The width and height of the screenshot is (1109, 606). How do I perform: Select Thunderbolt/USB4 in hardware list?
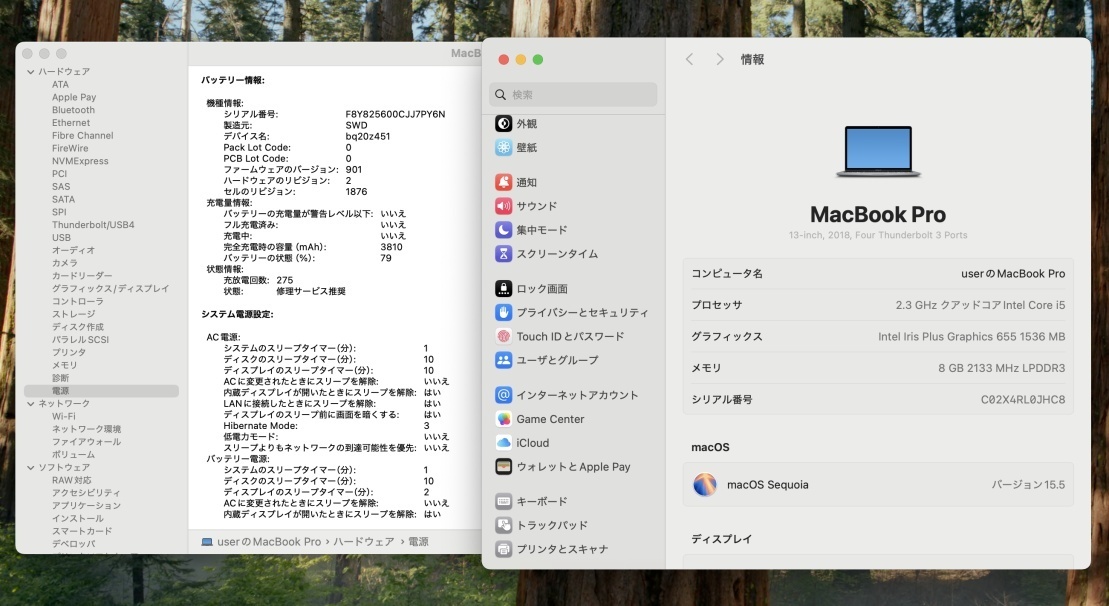(92, 225)
